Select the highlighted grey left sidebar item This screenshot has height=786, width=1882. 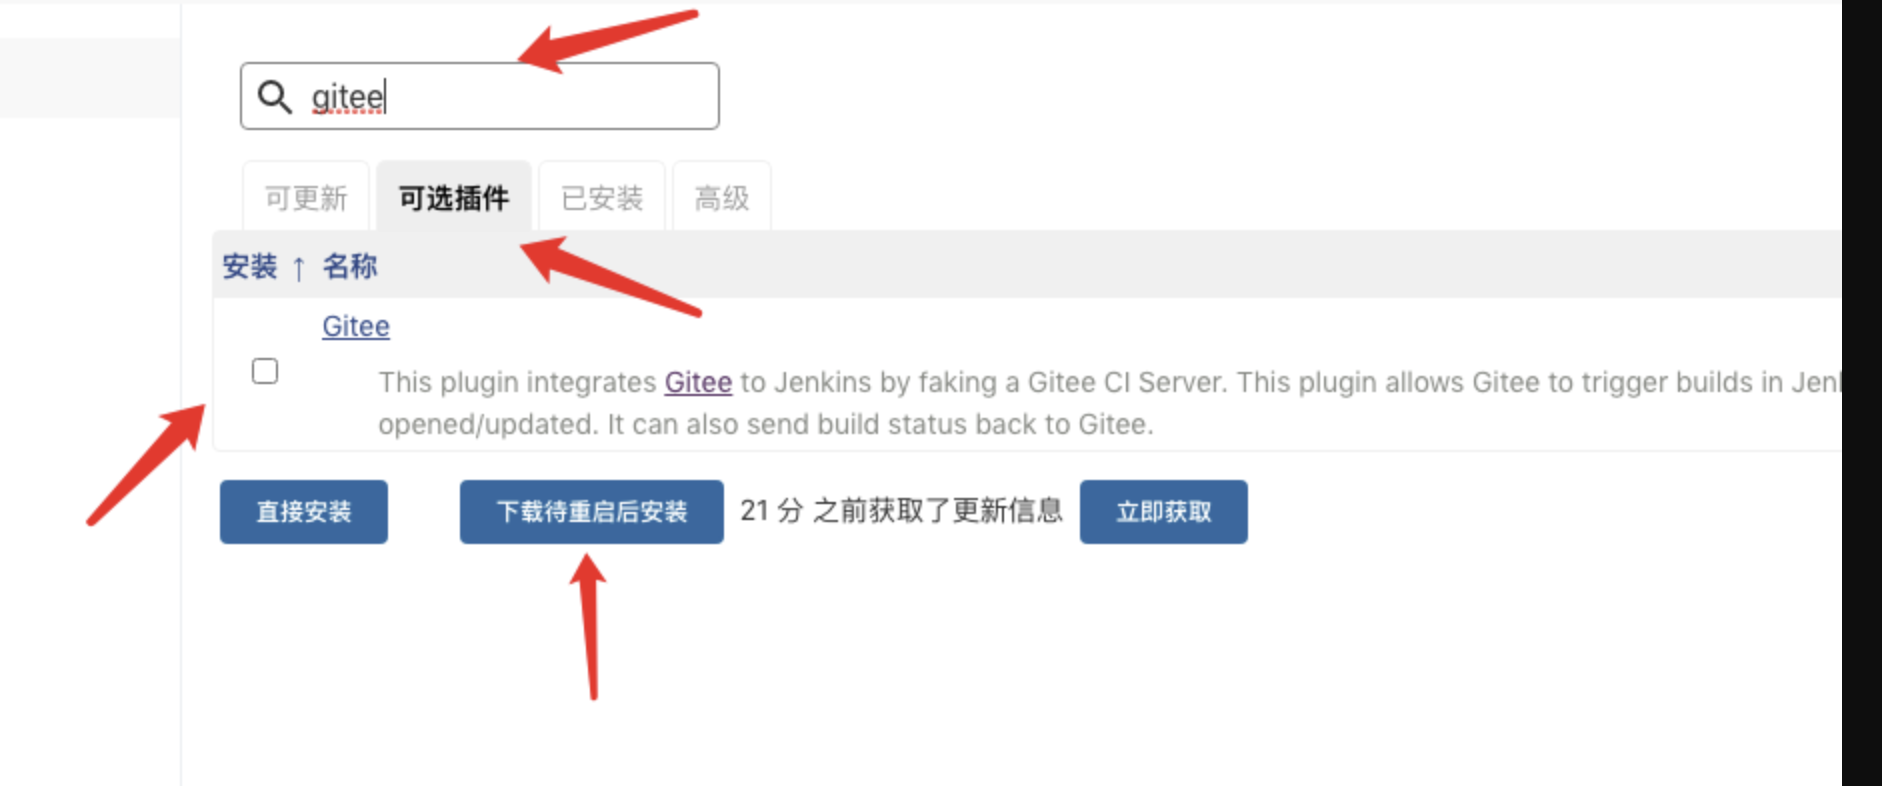(90, 78)
